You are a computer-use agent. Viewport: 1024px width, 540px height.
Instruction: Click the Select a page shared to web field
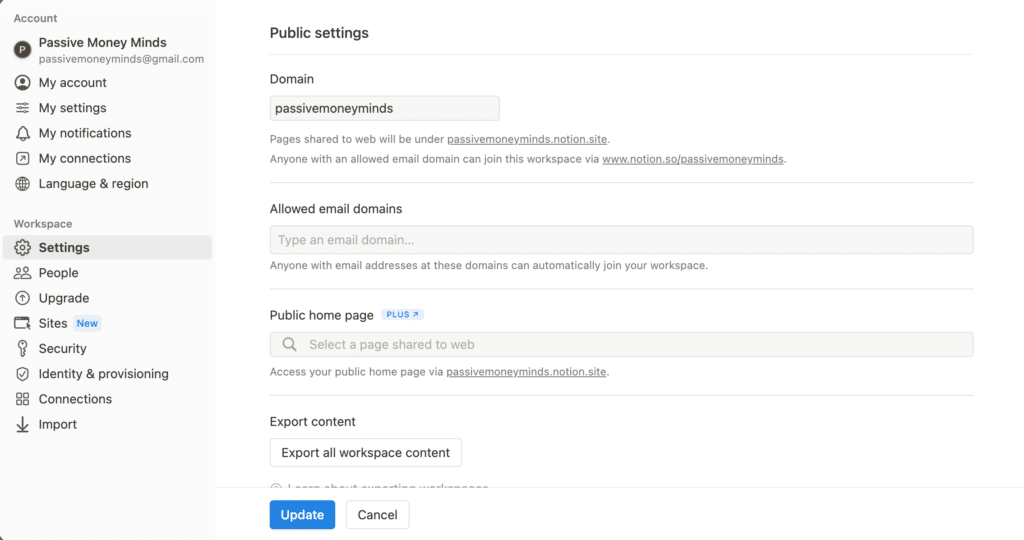[621, 344]
